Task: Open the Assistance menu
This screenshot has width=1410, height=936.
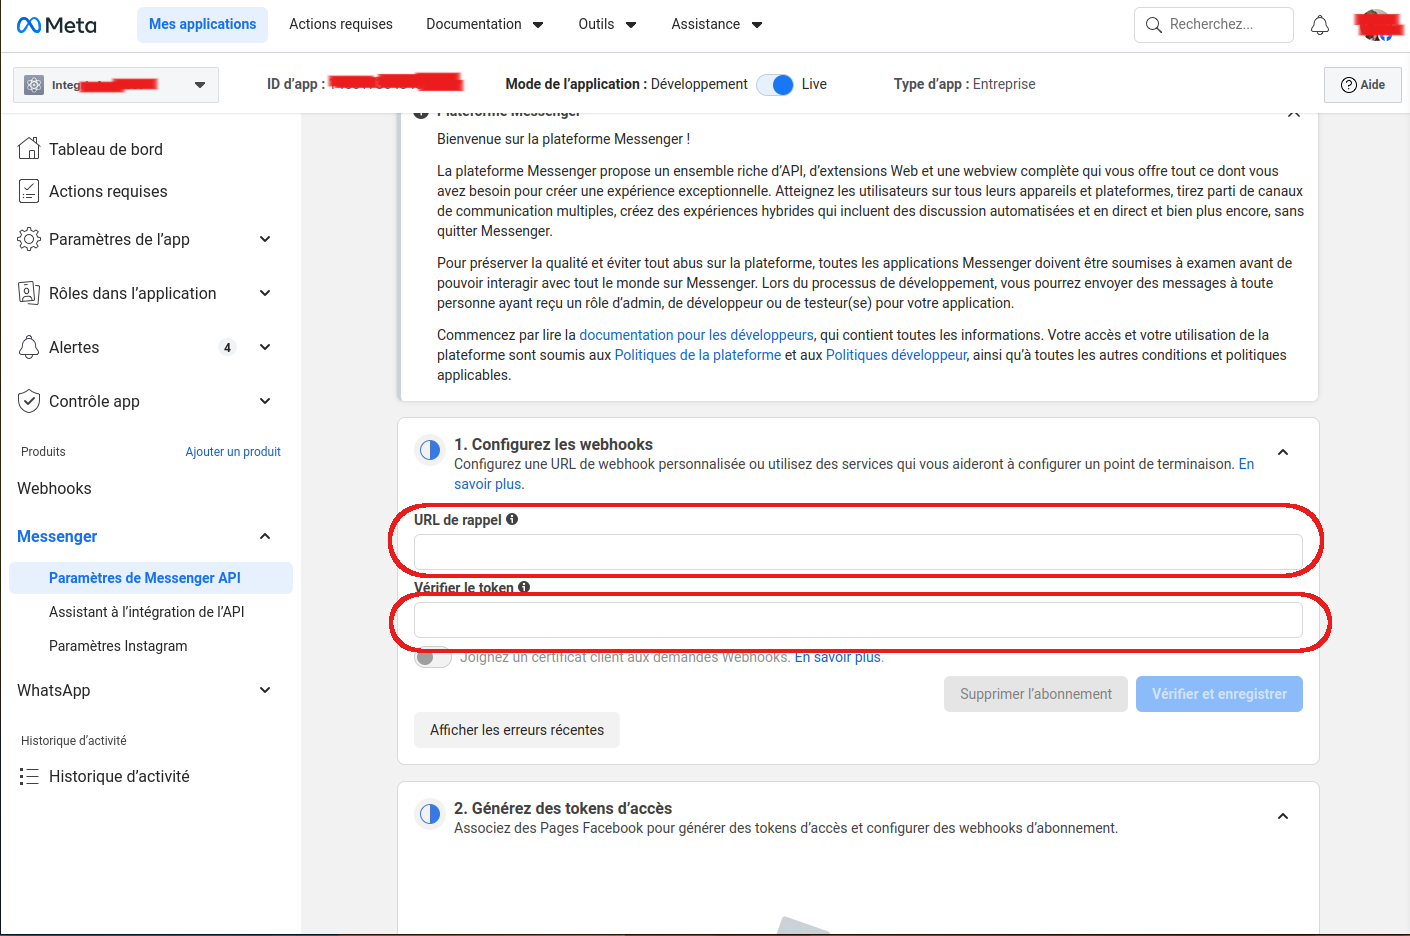Action: click(x=717, y=25)
